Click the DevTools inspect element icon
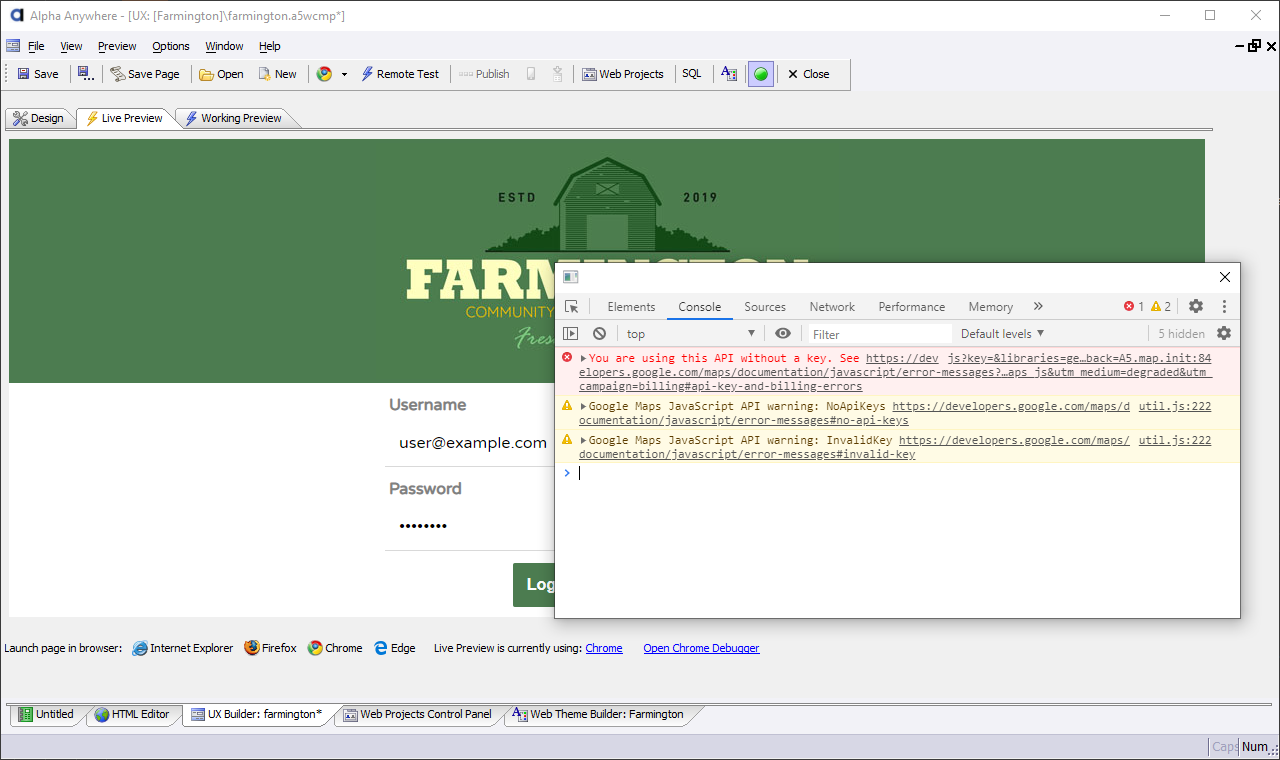Screen dimensions: 1280x760 [571, 307]
